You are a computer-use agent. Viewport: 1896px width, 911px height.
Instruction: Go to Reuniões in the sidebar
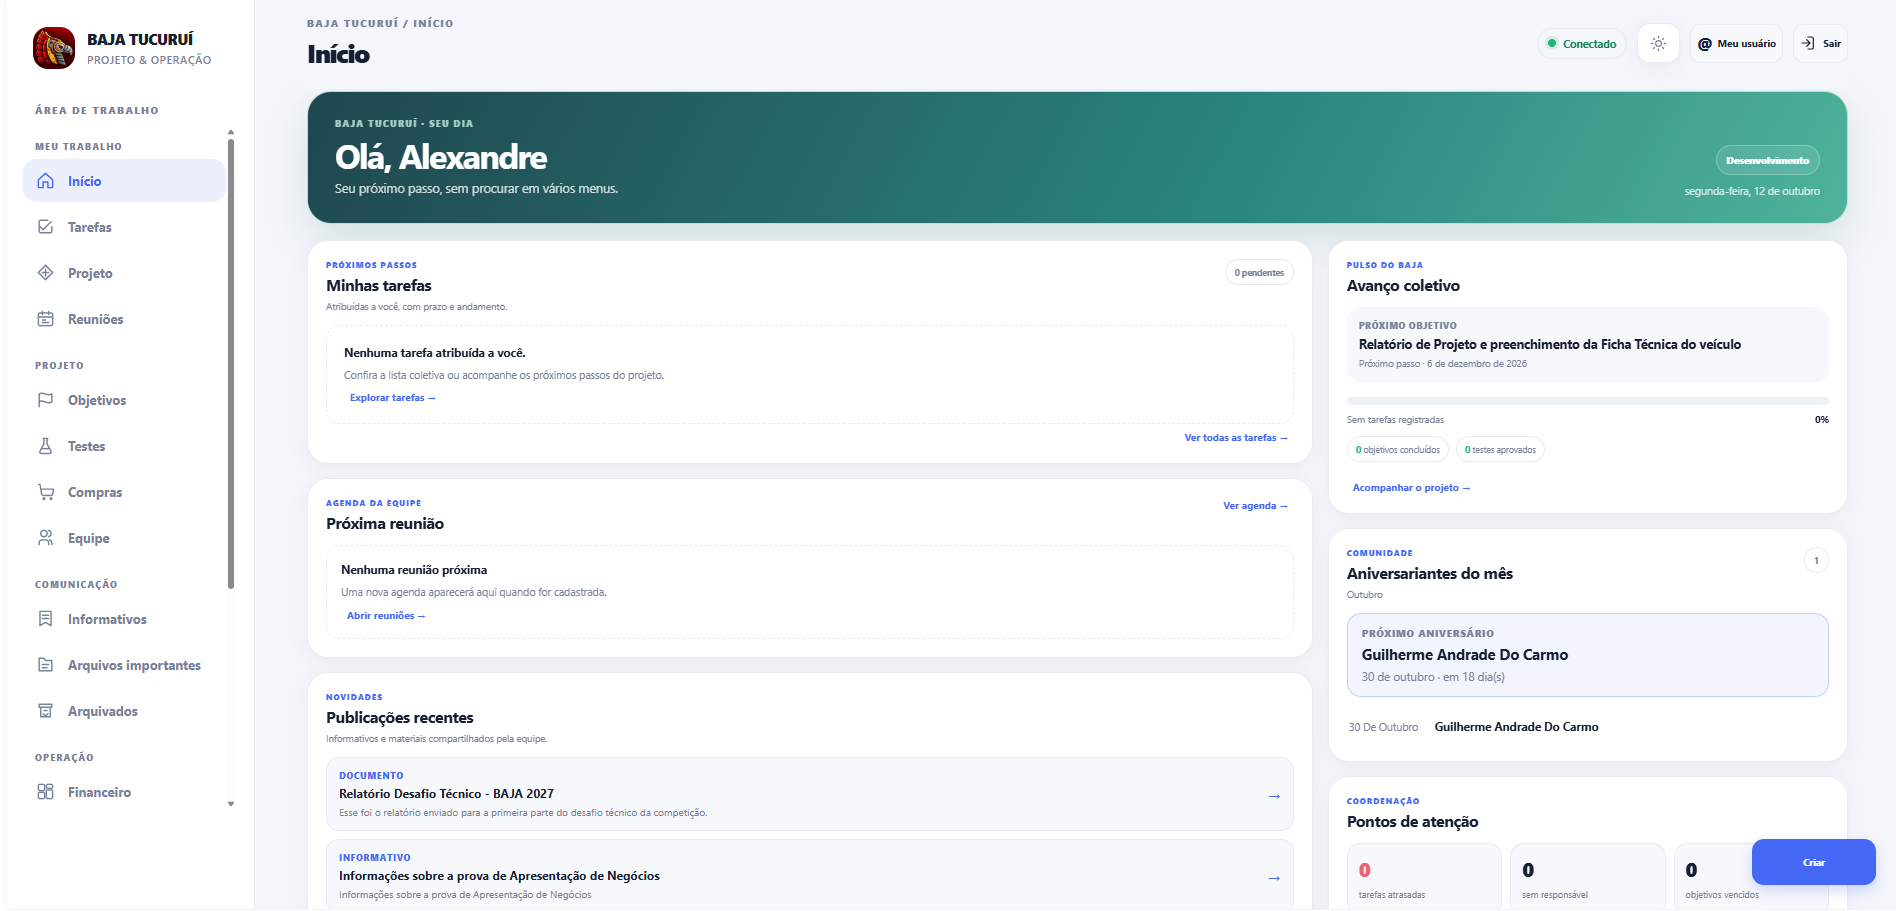[124, 319]
